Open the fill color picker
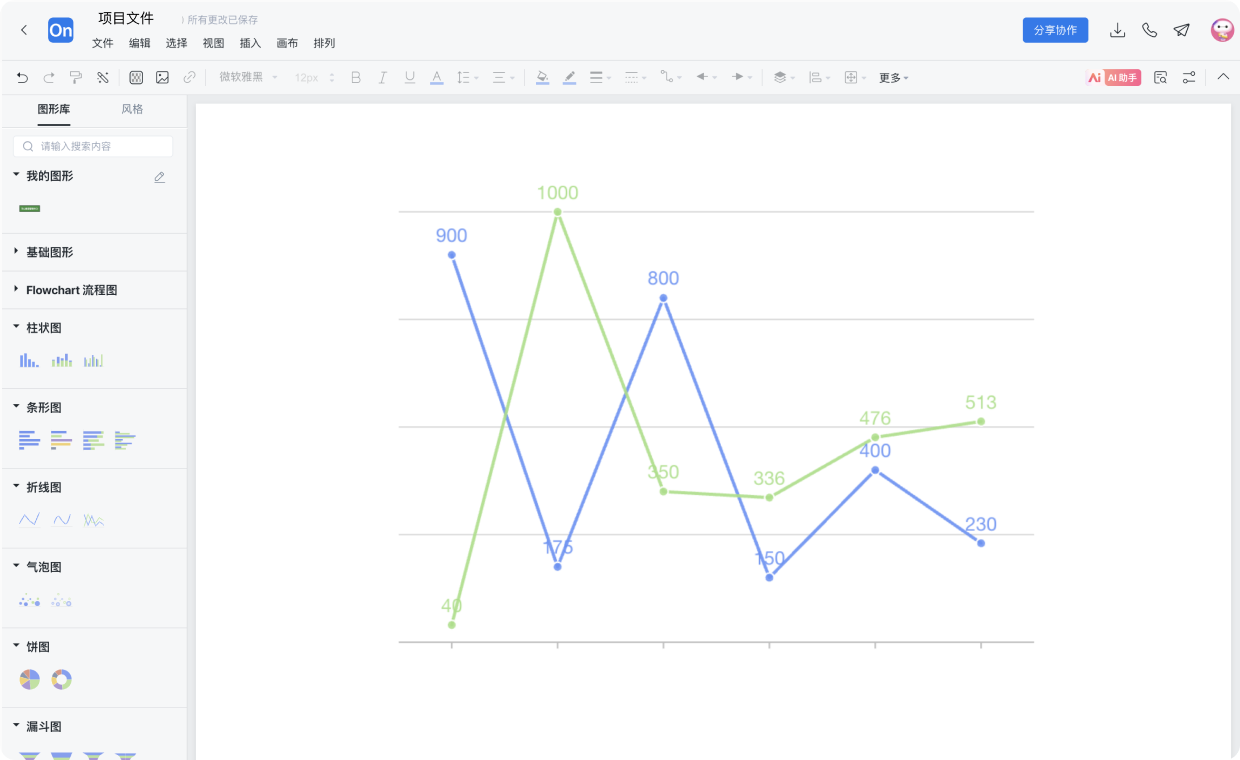This screenshot has height=760, width=1240. coord(542,77)
